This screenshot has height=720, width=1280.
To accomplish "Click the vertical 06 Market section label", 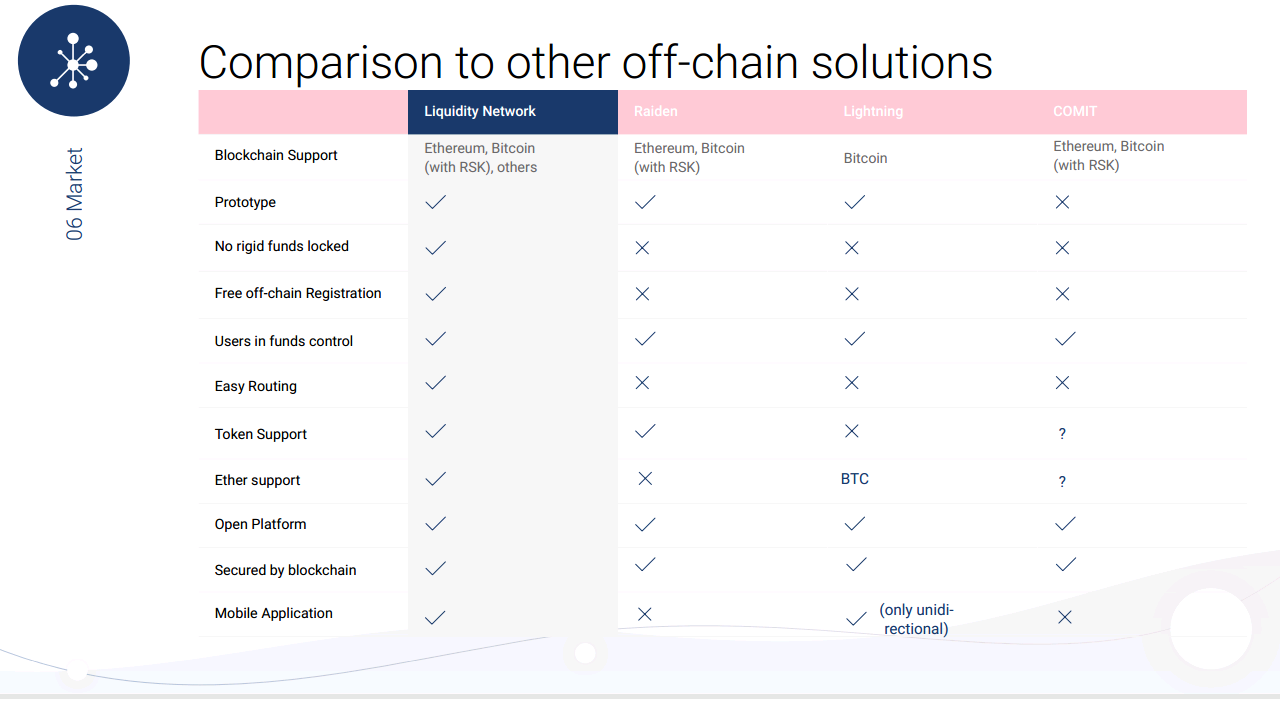I will coord(75,194).
